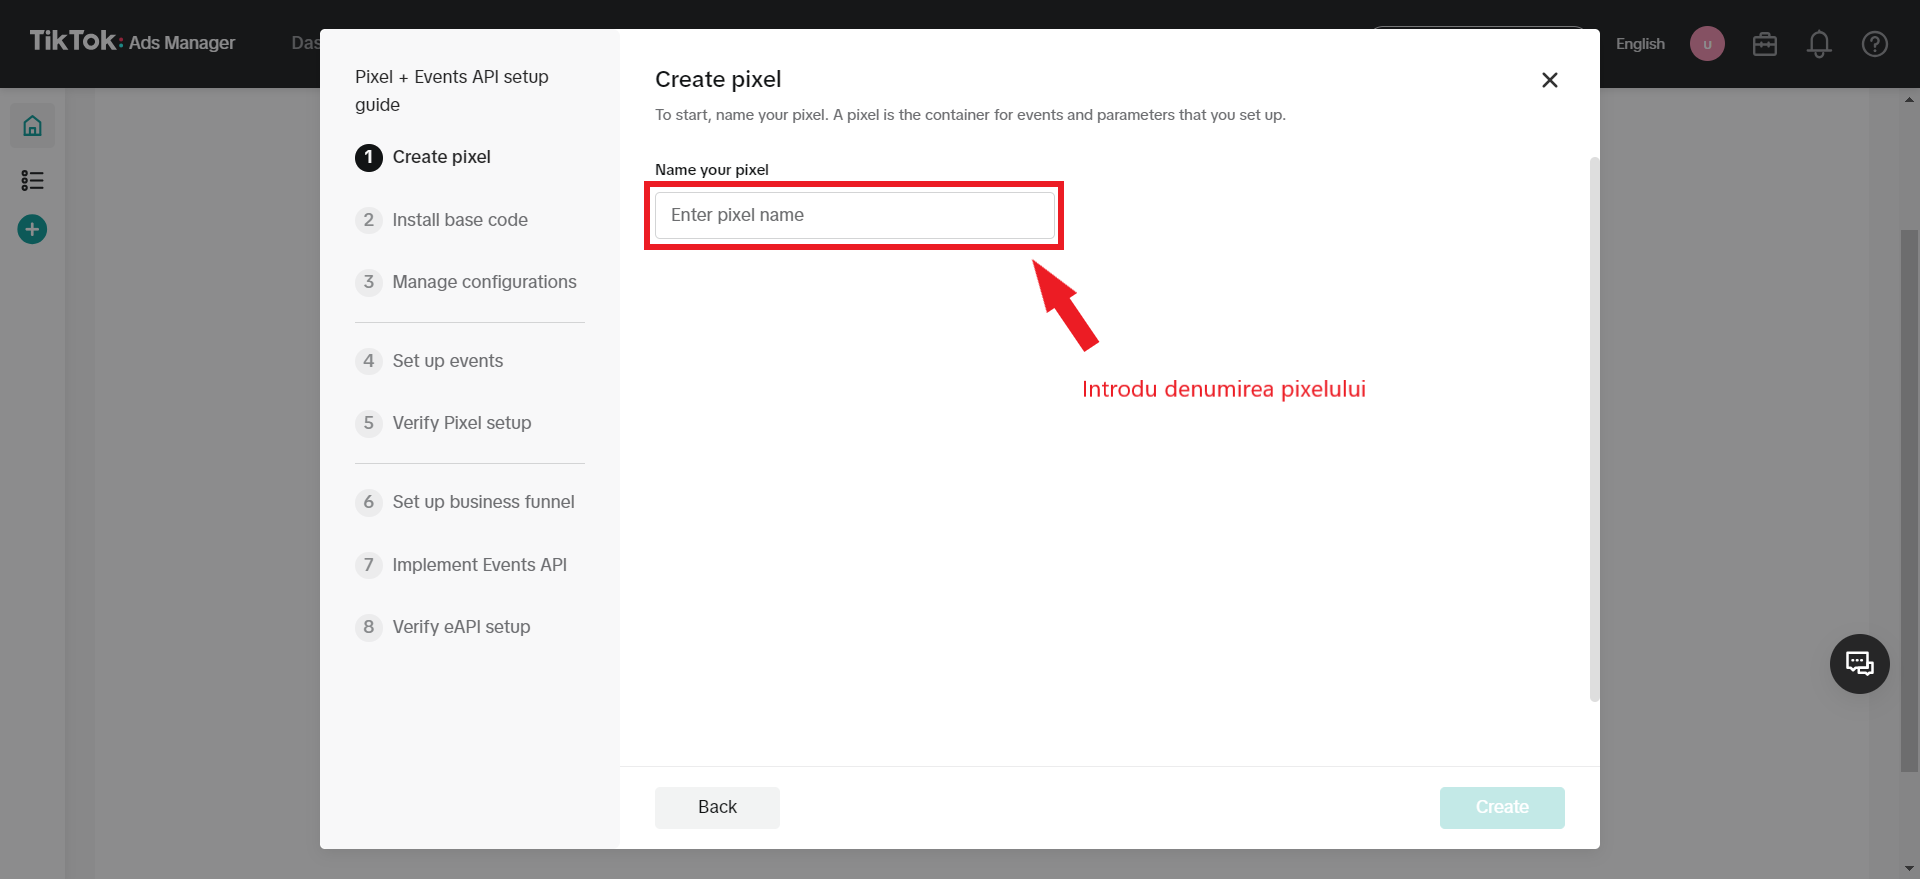Click the home icon in left sidebar
Screen dimensions: 1920x879
click(x=32, y=126)
